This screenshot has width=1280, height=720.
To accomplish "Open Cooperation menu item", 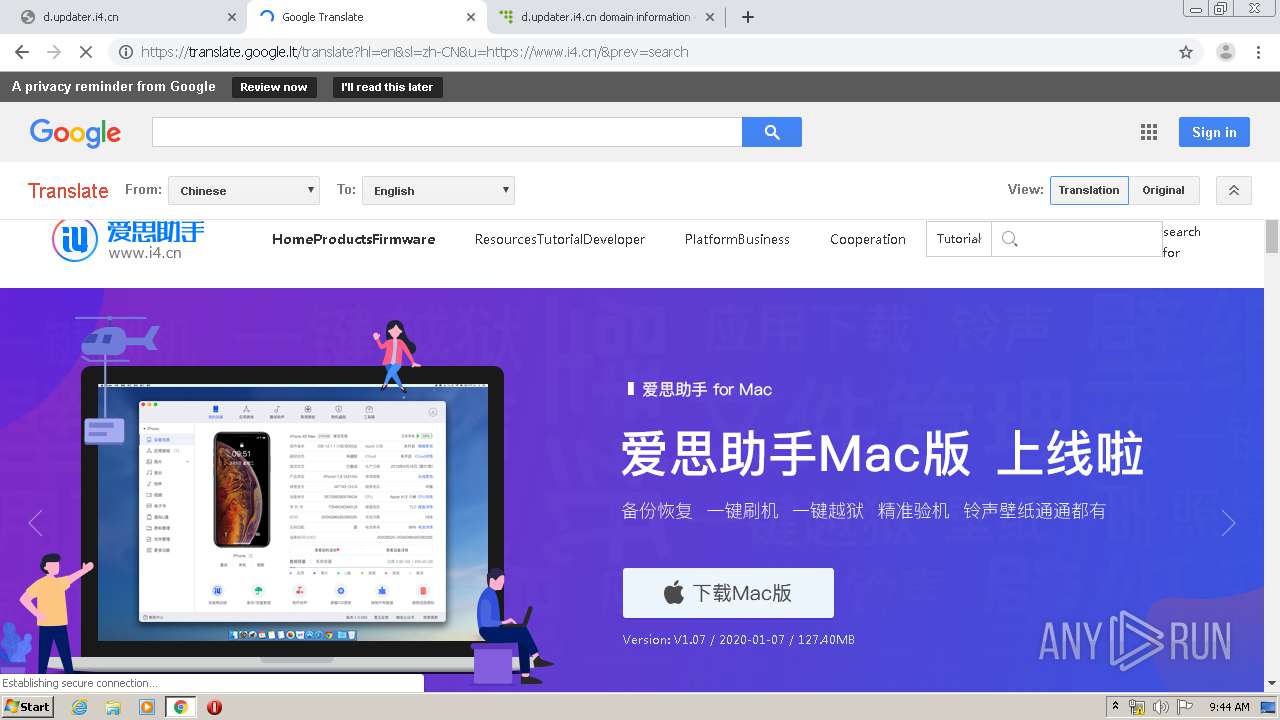I will click(x=868, y=239).
